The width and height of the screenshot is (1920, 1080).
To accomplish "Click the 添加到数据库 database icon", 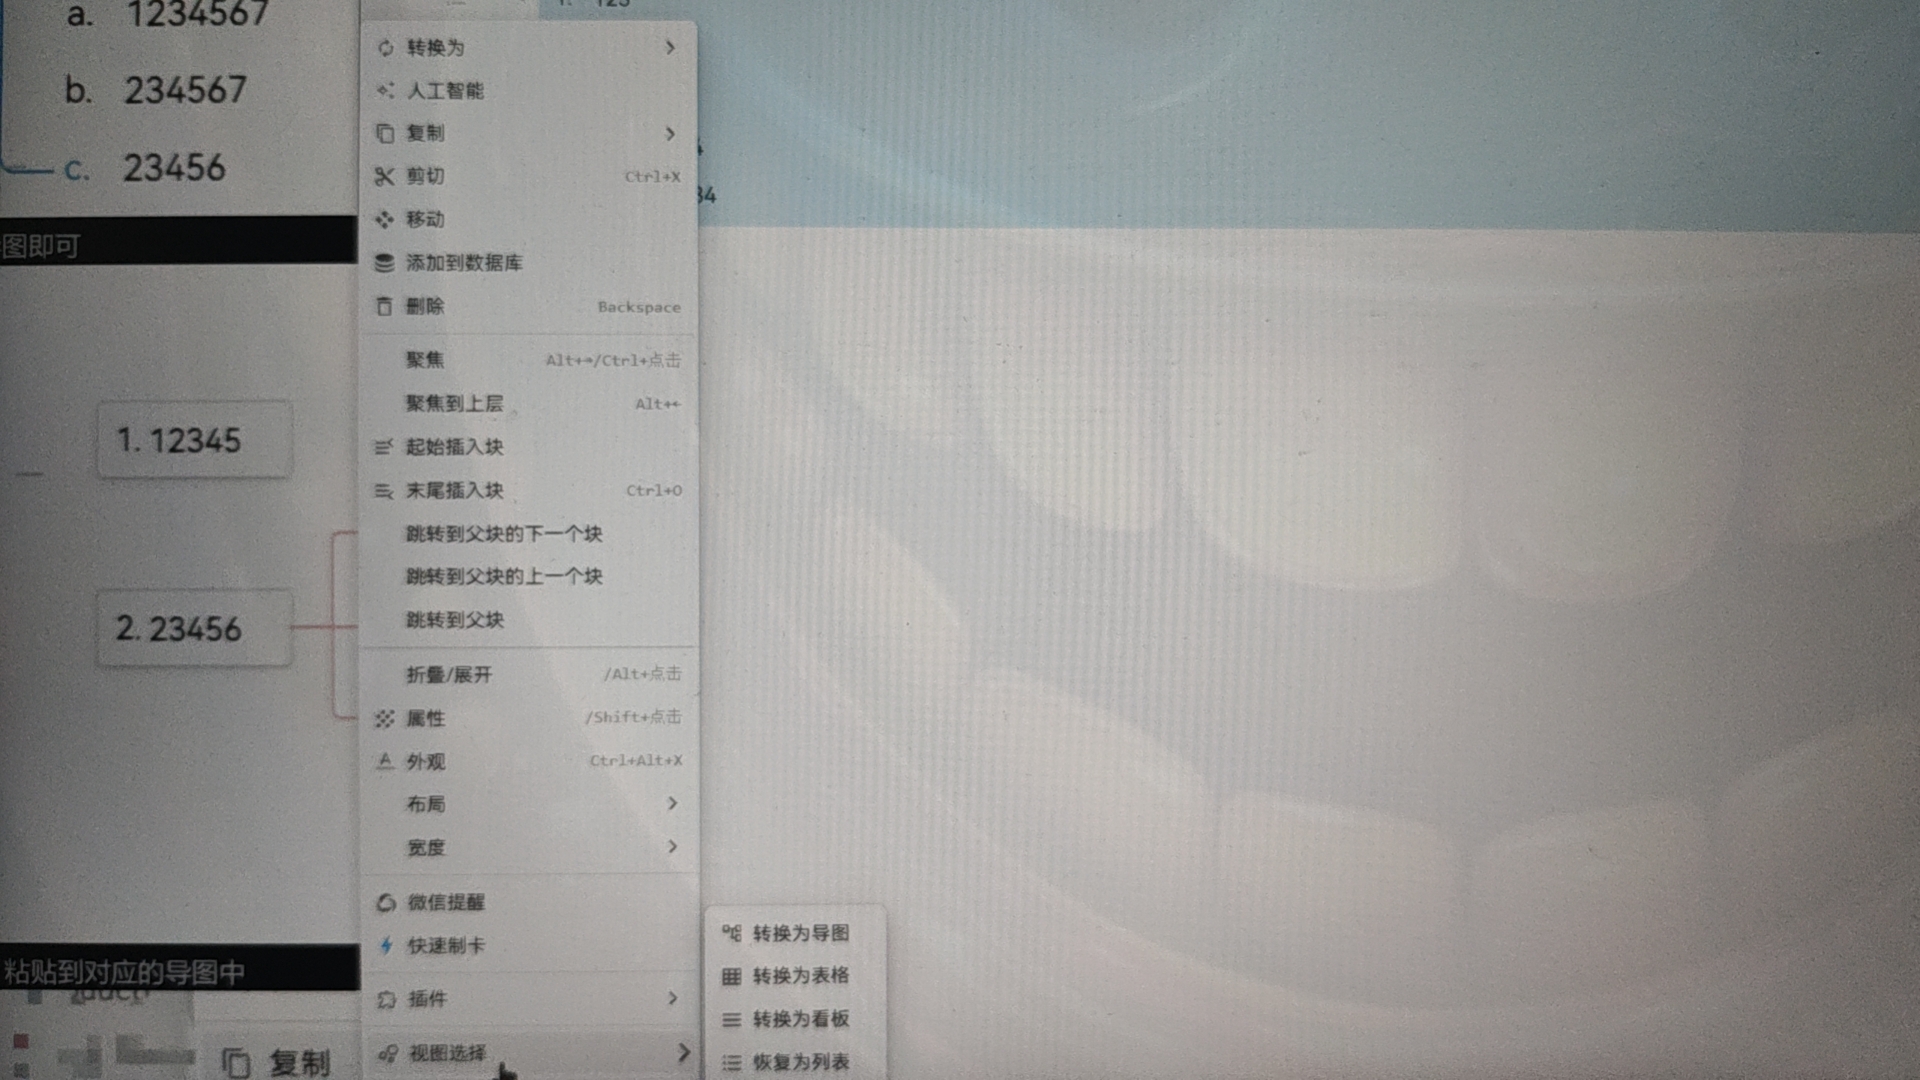I will pos(384,263).
